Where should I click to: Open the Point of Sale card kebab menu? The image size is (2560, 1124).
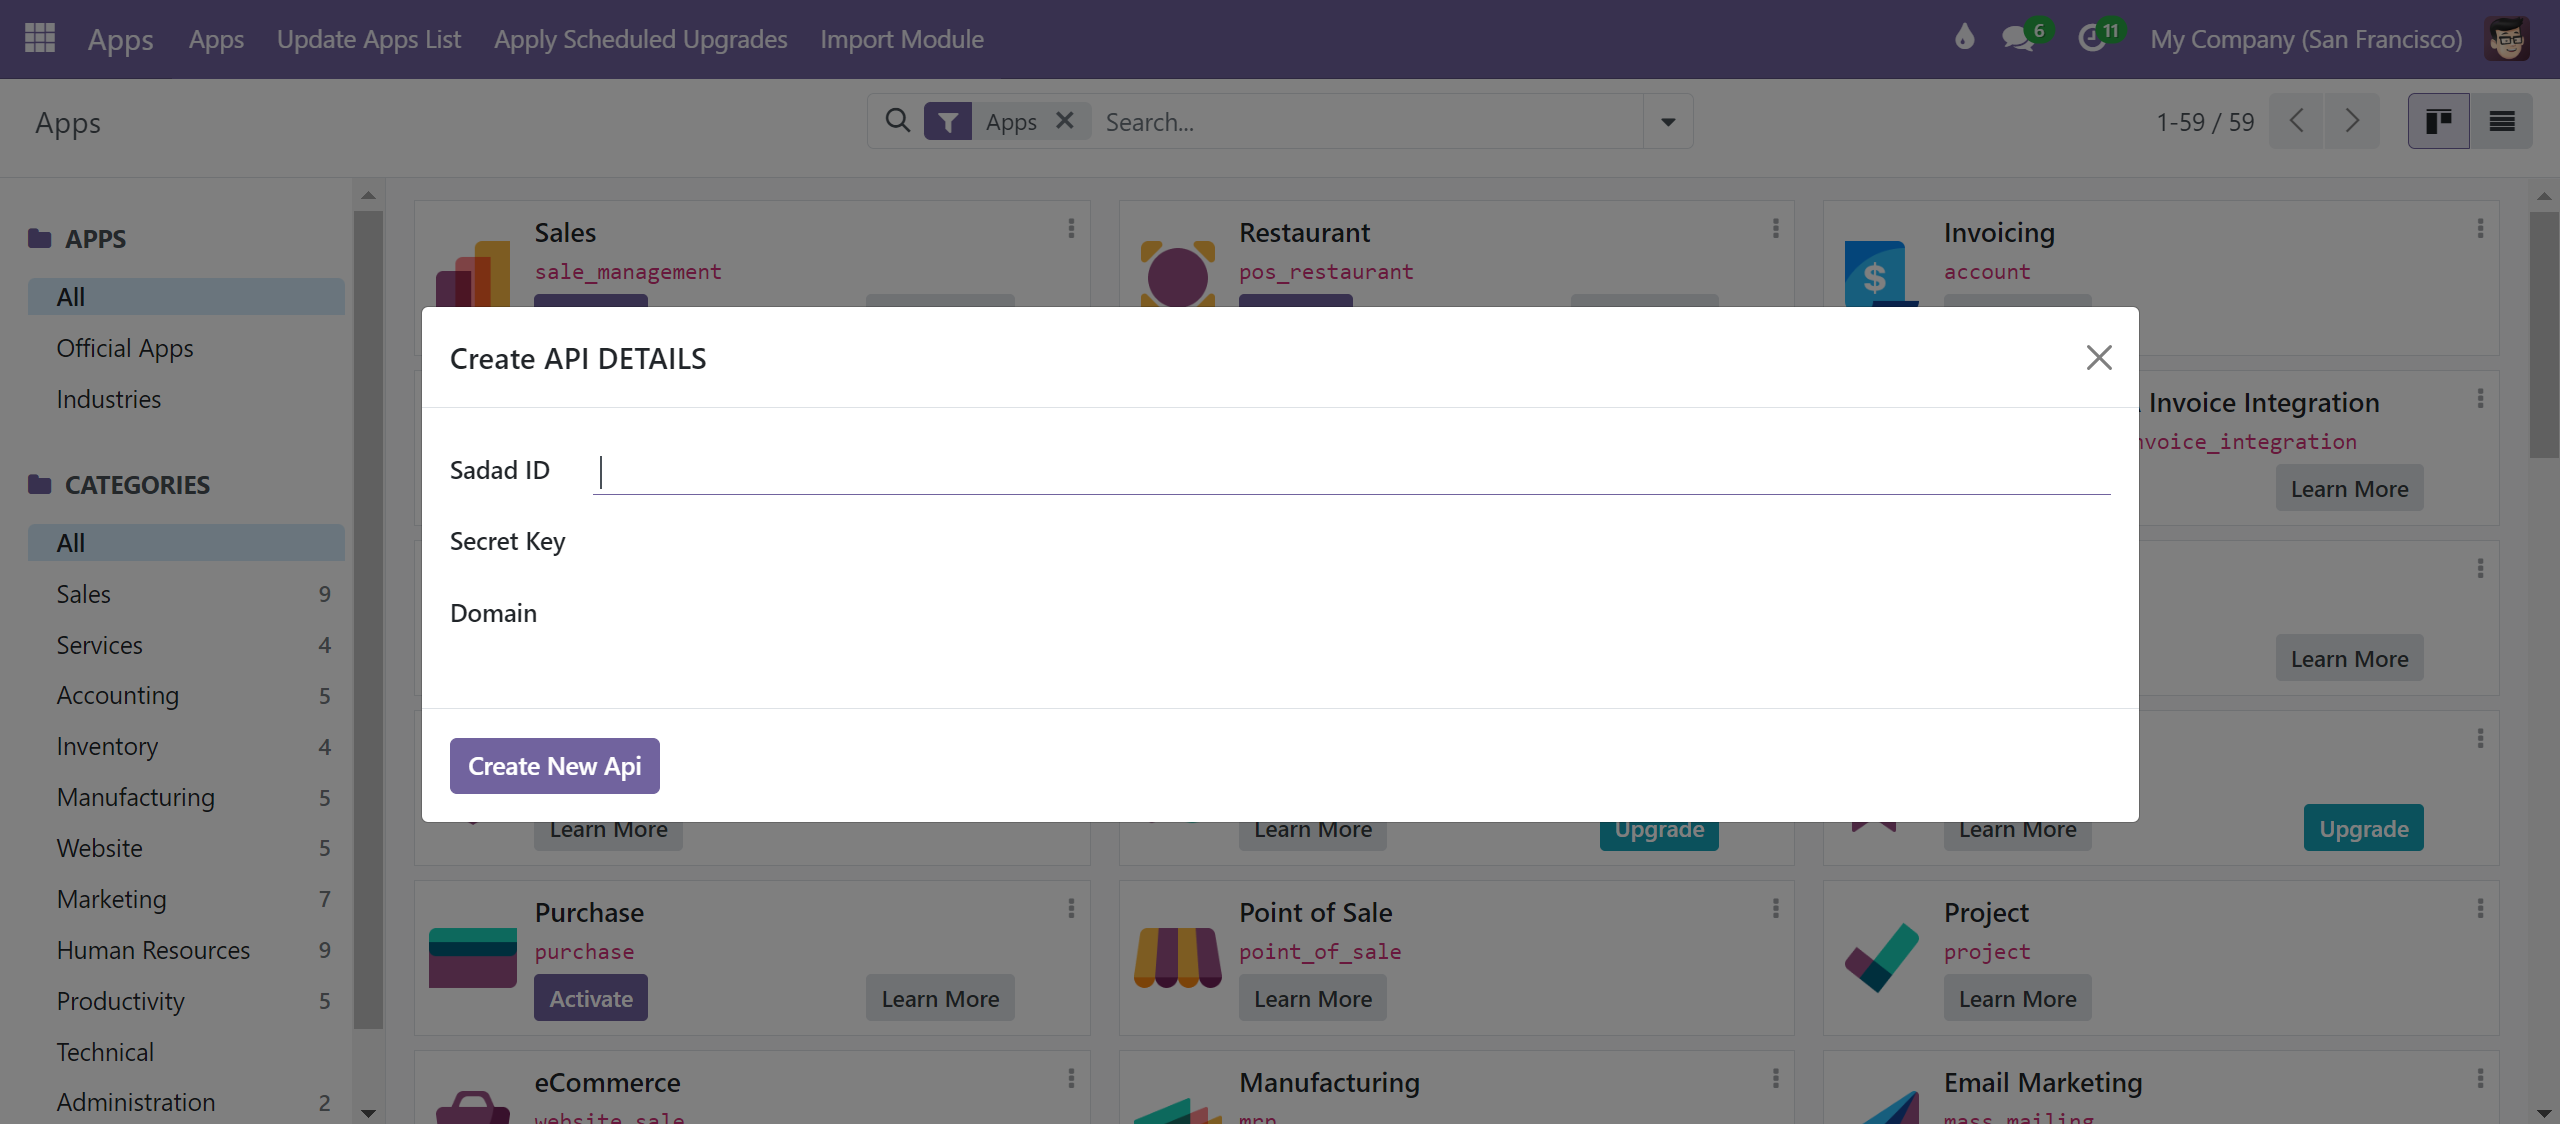click(x=1776, y=908)
